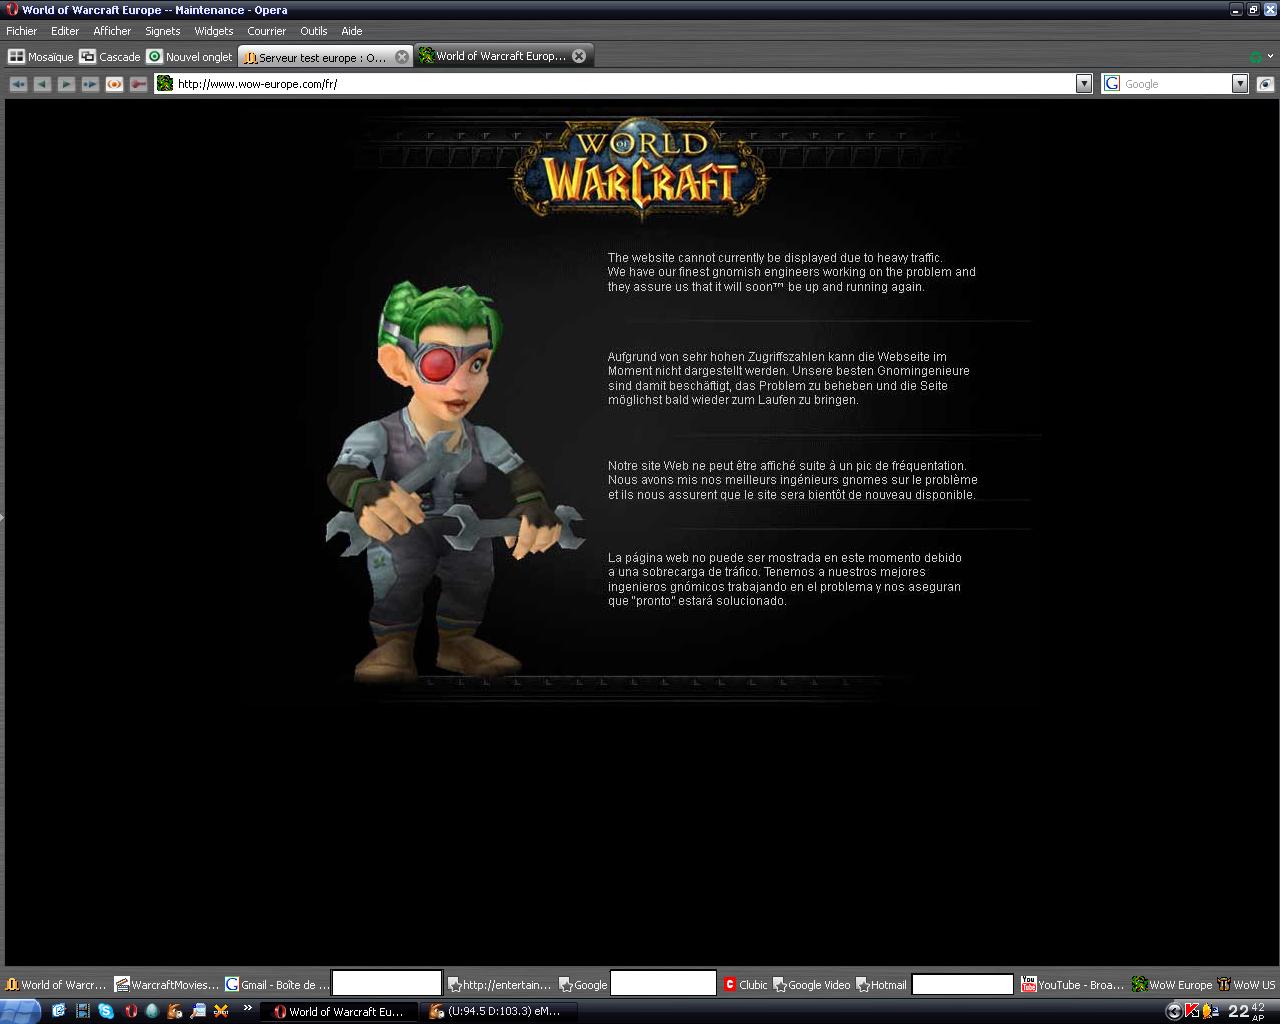
Task: Close the World of Warcraft Europe tab
Action: click(579, 56)
